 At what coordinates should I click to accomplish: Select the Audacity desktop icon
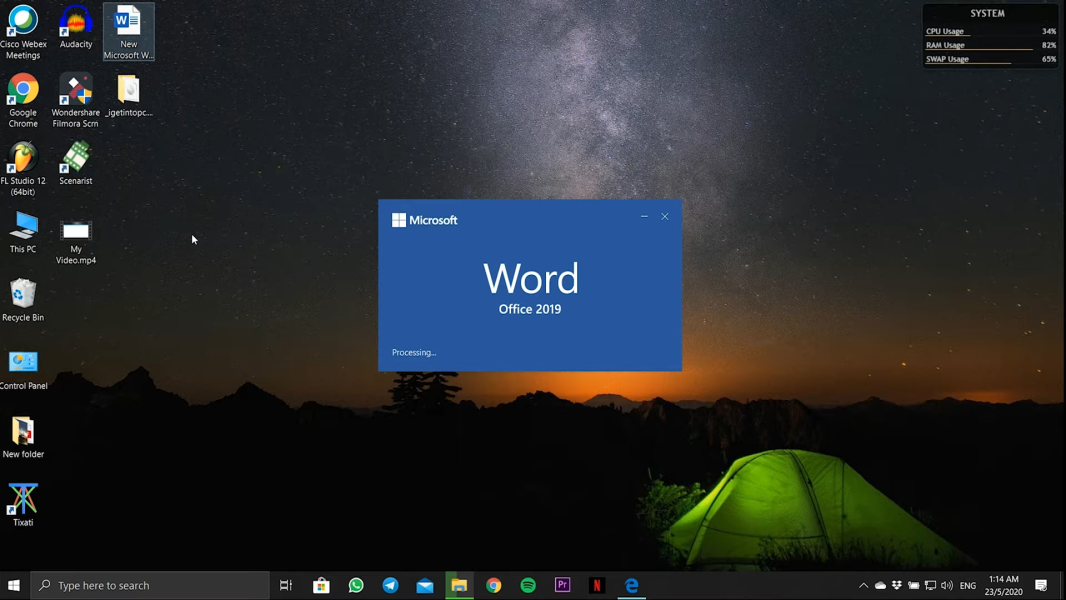coord(75,27)
